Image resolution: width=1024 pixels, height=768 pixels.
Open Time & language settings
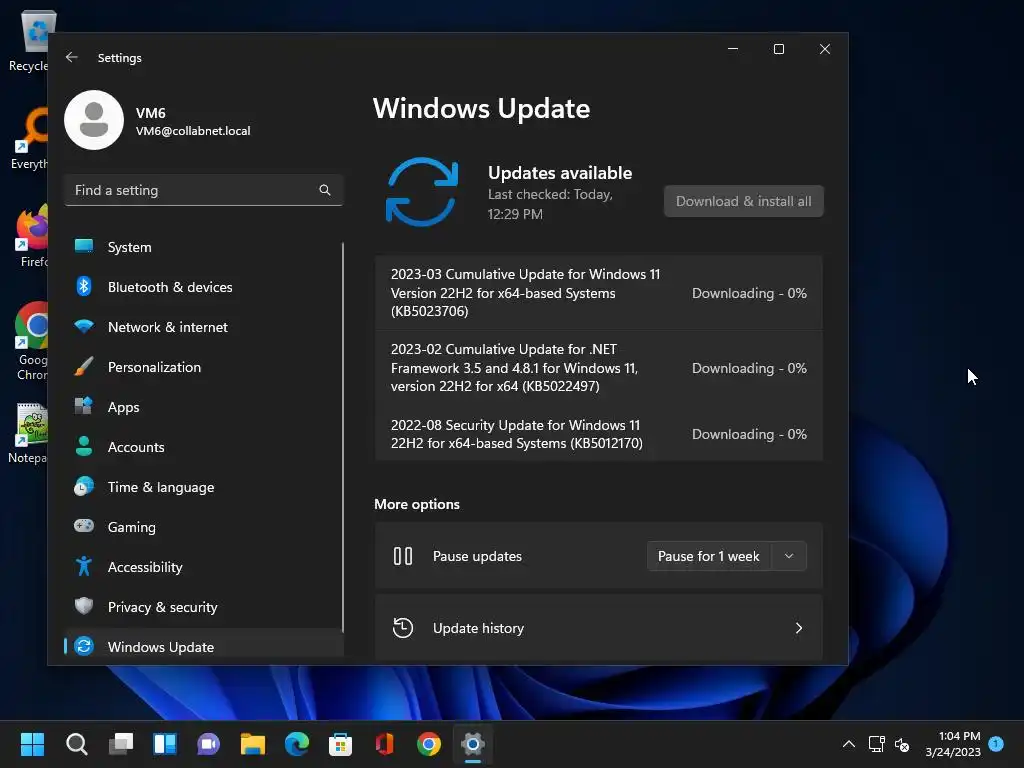pos(203,487)
